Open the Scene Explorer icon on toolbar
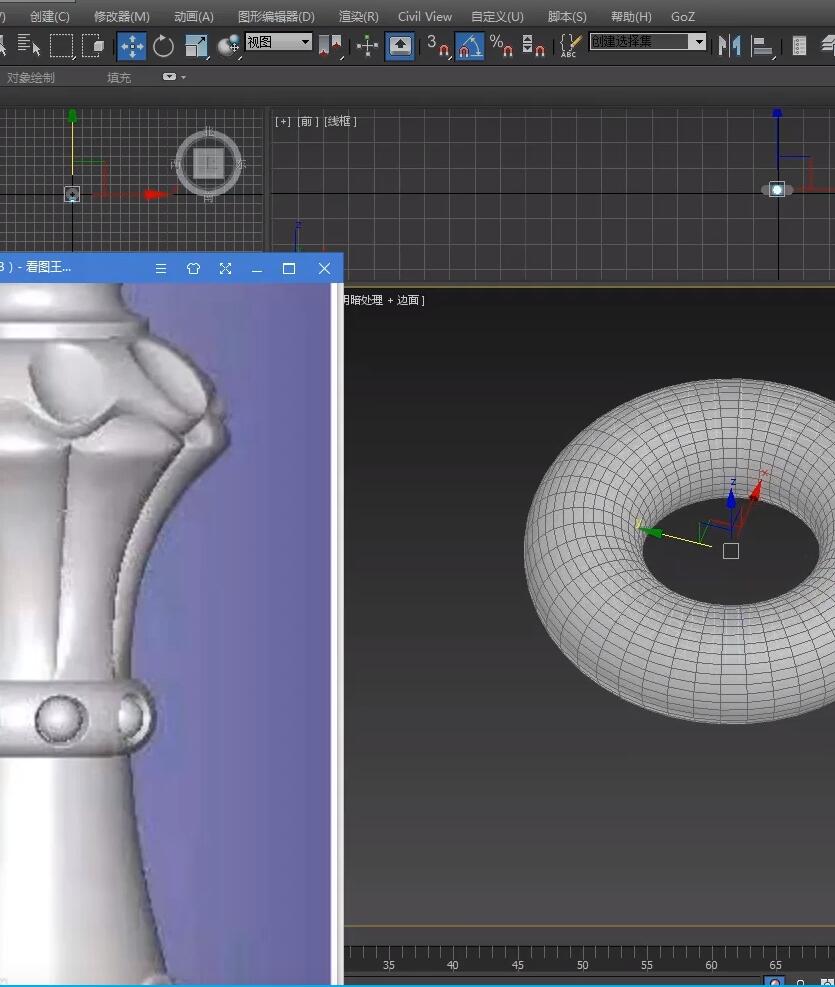This screenshot has height=987, width=835. [x=799, y=46]
